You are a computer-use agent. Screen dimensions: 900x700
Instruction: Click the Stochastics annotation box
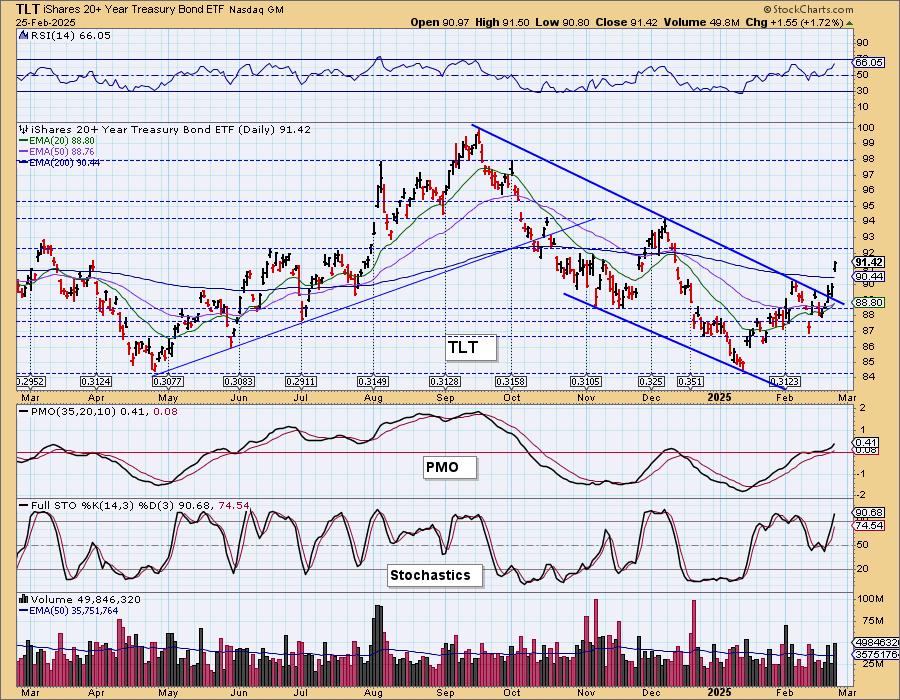click(x=435, y=575)
